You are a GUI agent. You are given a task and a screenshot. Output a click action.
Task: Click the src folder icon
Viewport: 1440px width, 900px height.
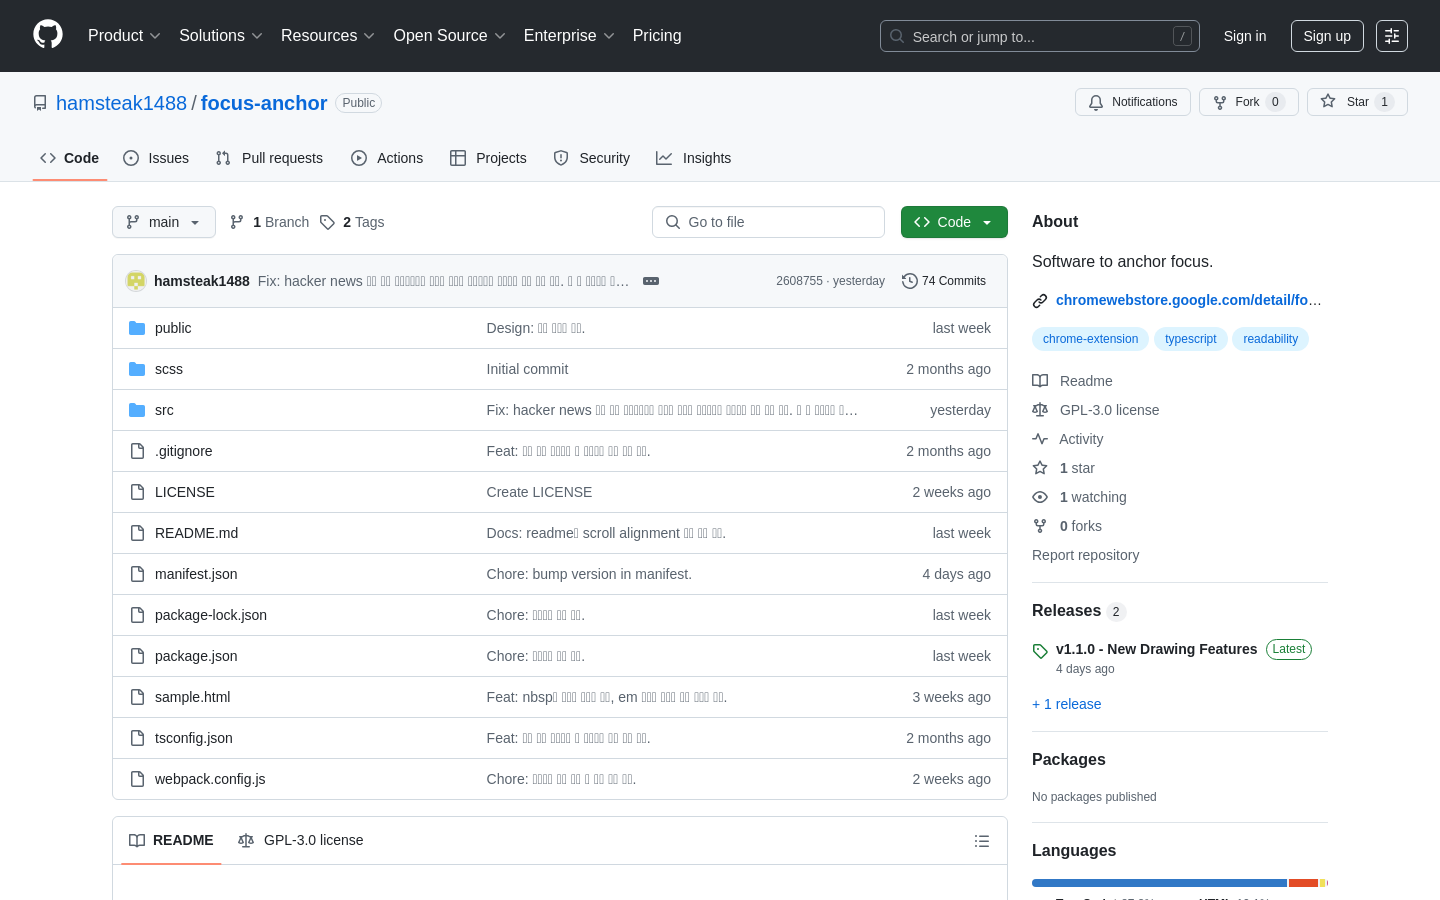point(137,410)
